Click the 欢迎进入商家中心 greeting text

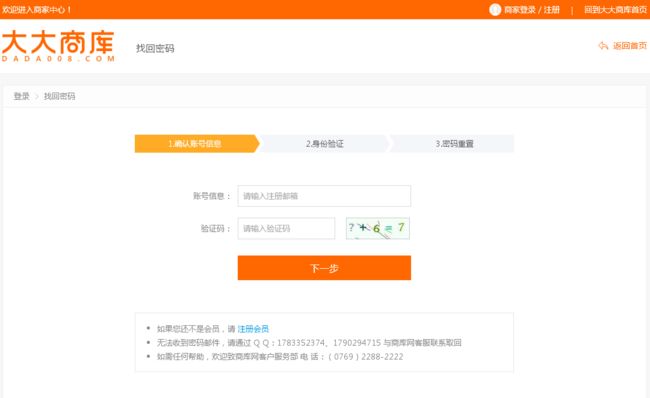(36, 10)
